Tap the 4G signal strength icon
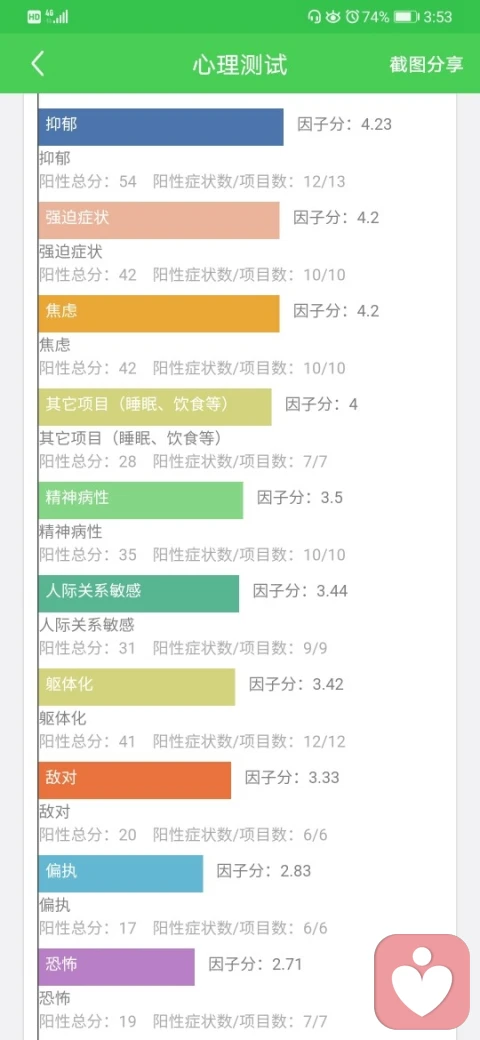Viewport: 480px width, 1040px height. pos(57,17)
